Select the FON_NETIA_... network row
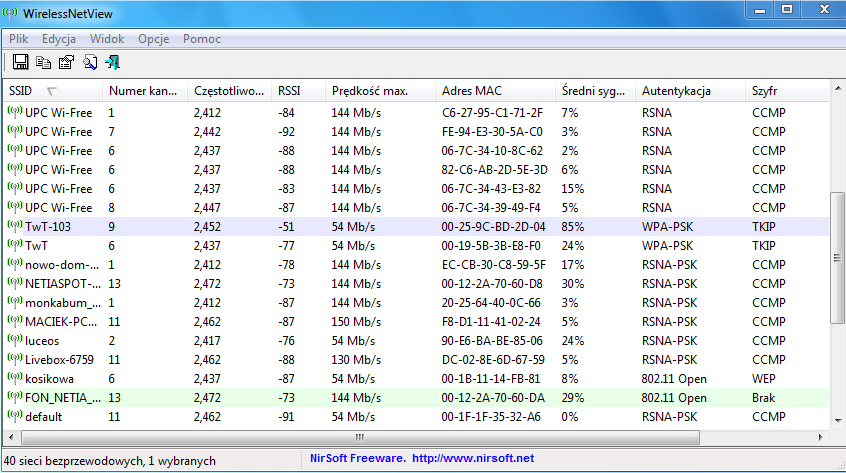846x473 pixels. 417,397
